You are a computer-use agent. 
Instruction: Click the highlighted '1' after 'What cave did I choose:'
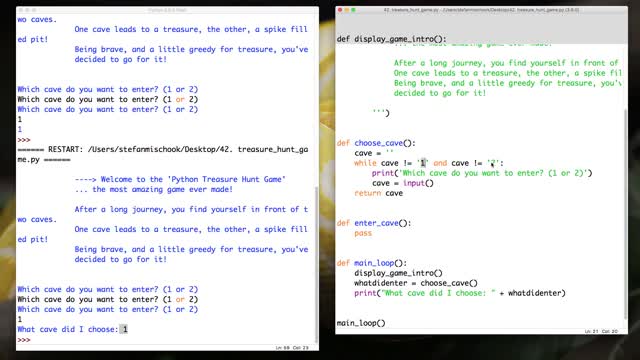pyautogui.click(x=124, y=329)
